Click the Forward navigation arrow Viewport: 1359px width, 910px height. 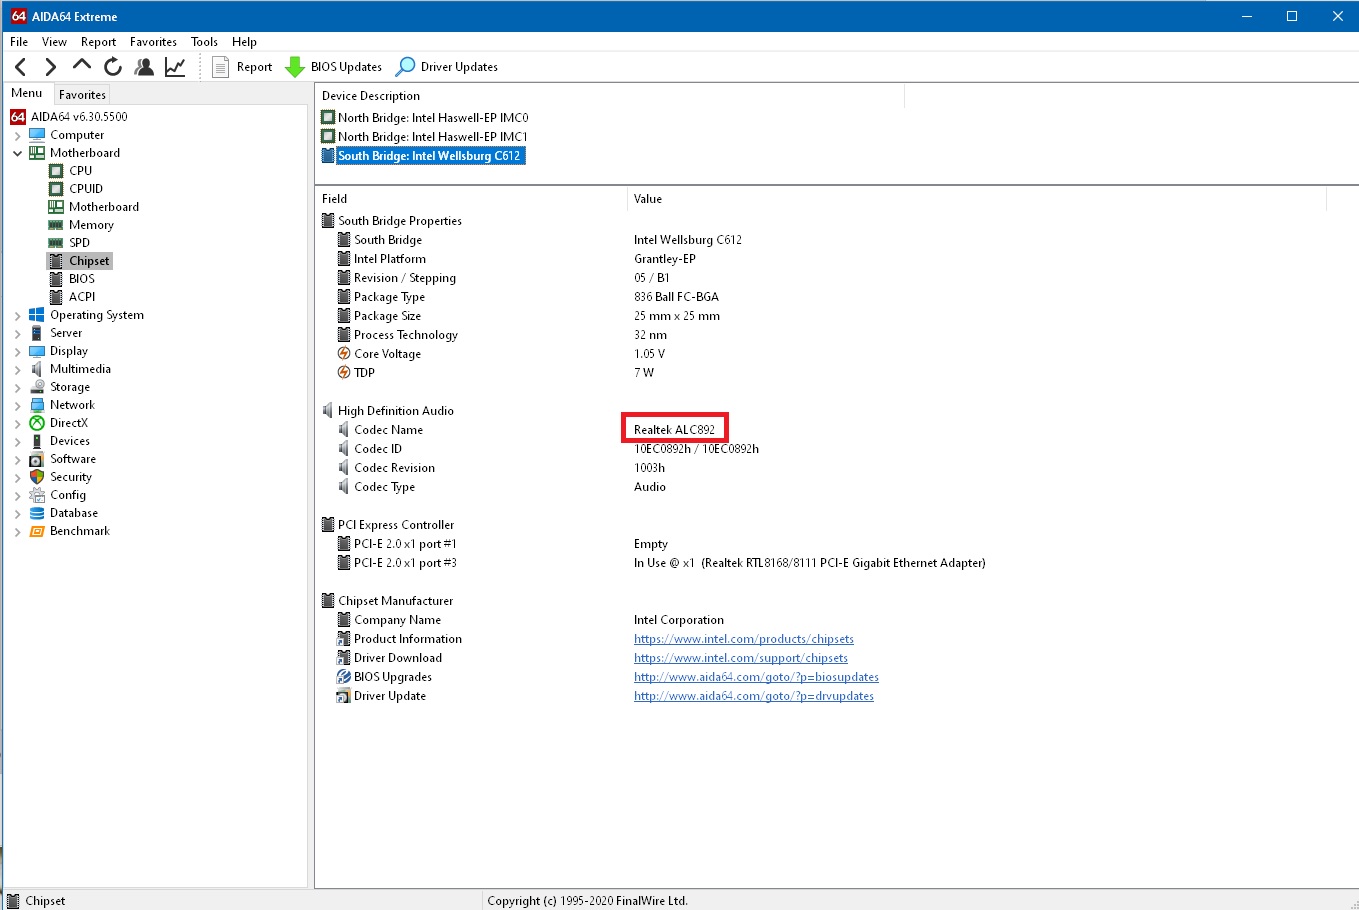tap(51, 67)
